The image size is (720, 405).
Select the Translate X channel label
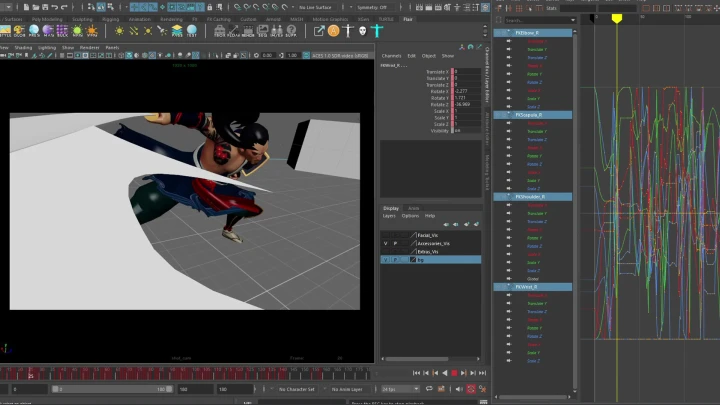click(x=437, y=72)
